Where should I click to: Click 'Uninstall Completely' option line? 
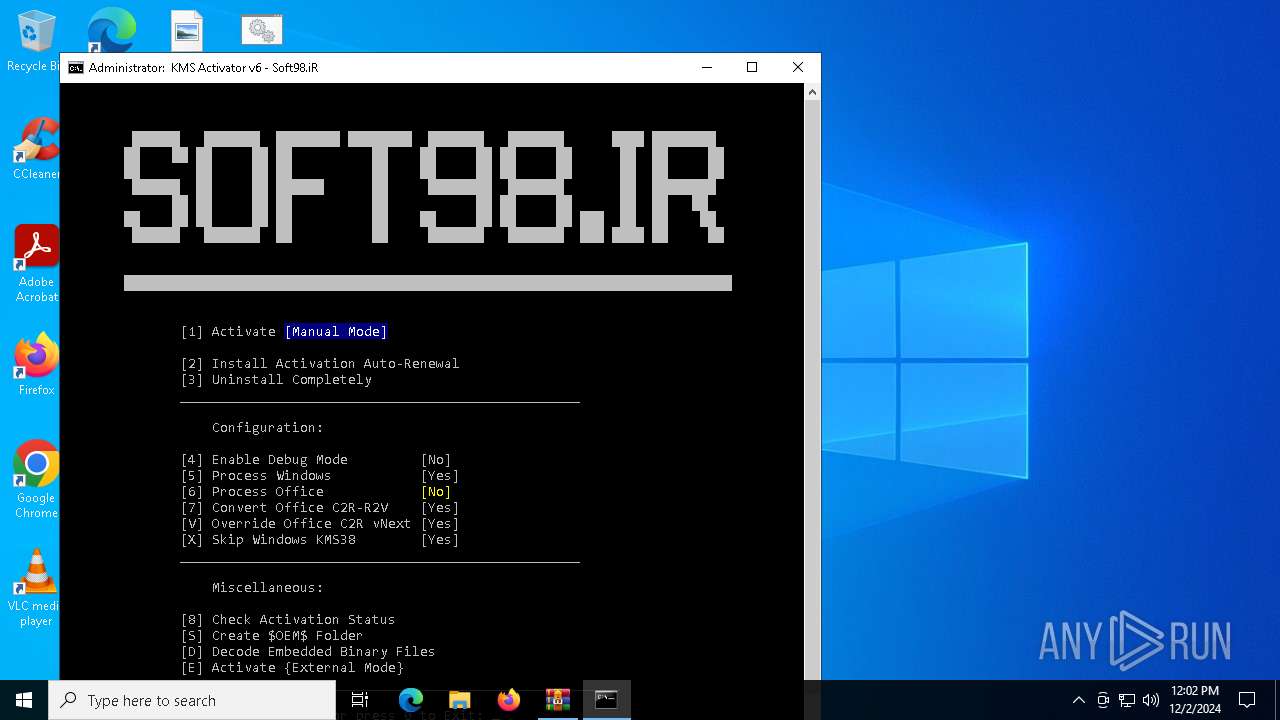click(x=276, y=380)
